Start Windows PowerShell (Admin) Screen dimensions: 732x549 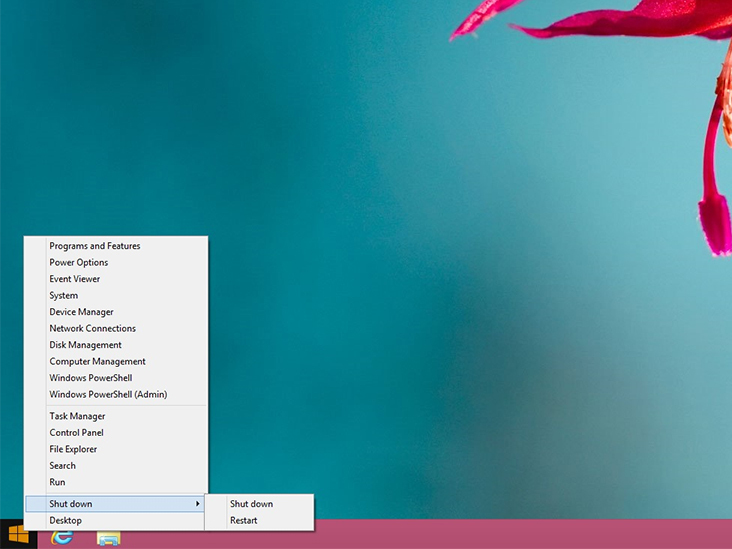coord(116,394)
